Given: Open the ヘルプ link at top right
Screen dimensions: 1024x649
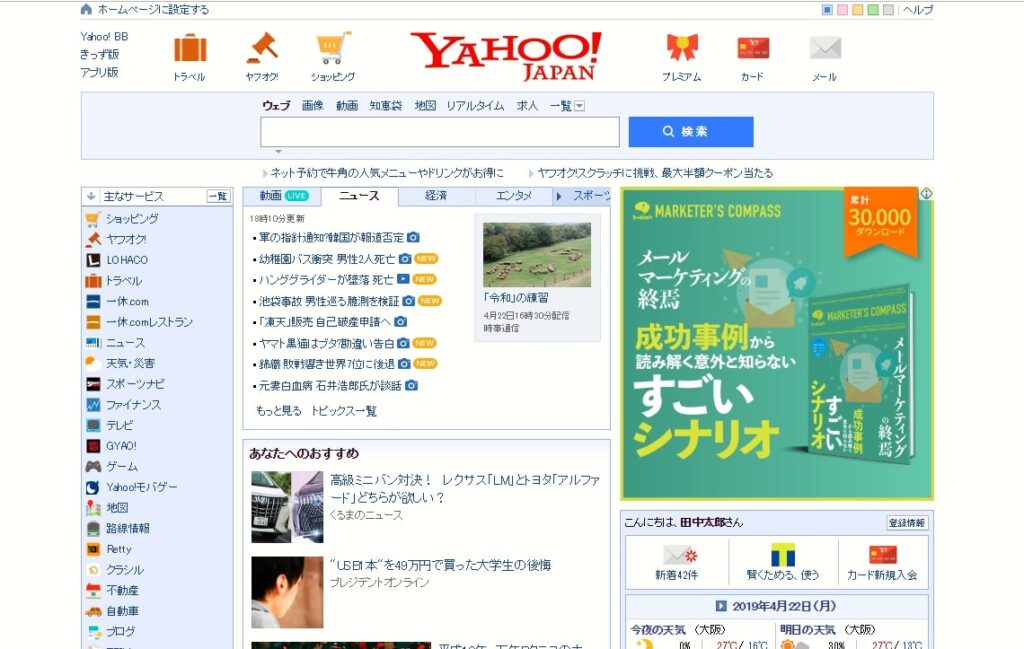Looking at the screenshot, I should tap(918, 10).
